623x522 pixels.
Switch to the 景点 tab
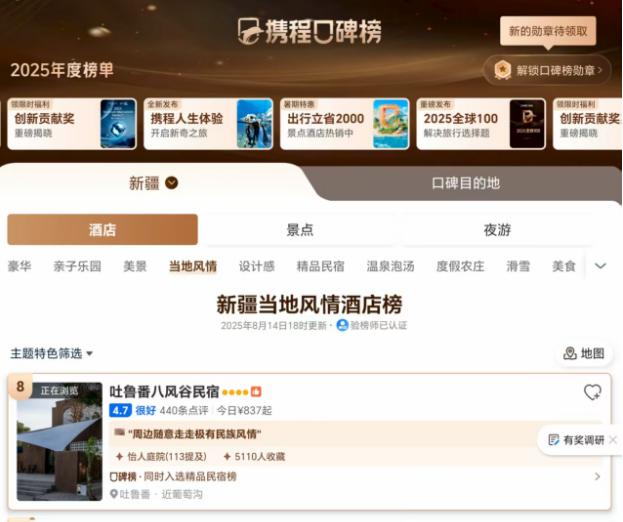[x=300, y=230]
